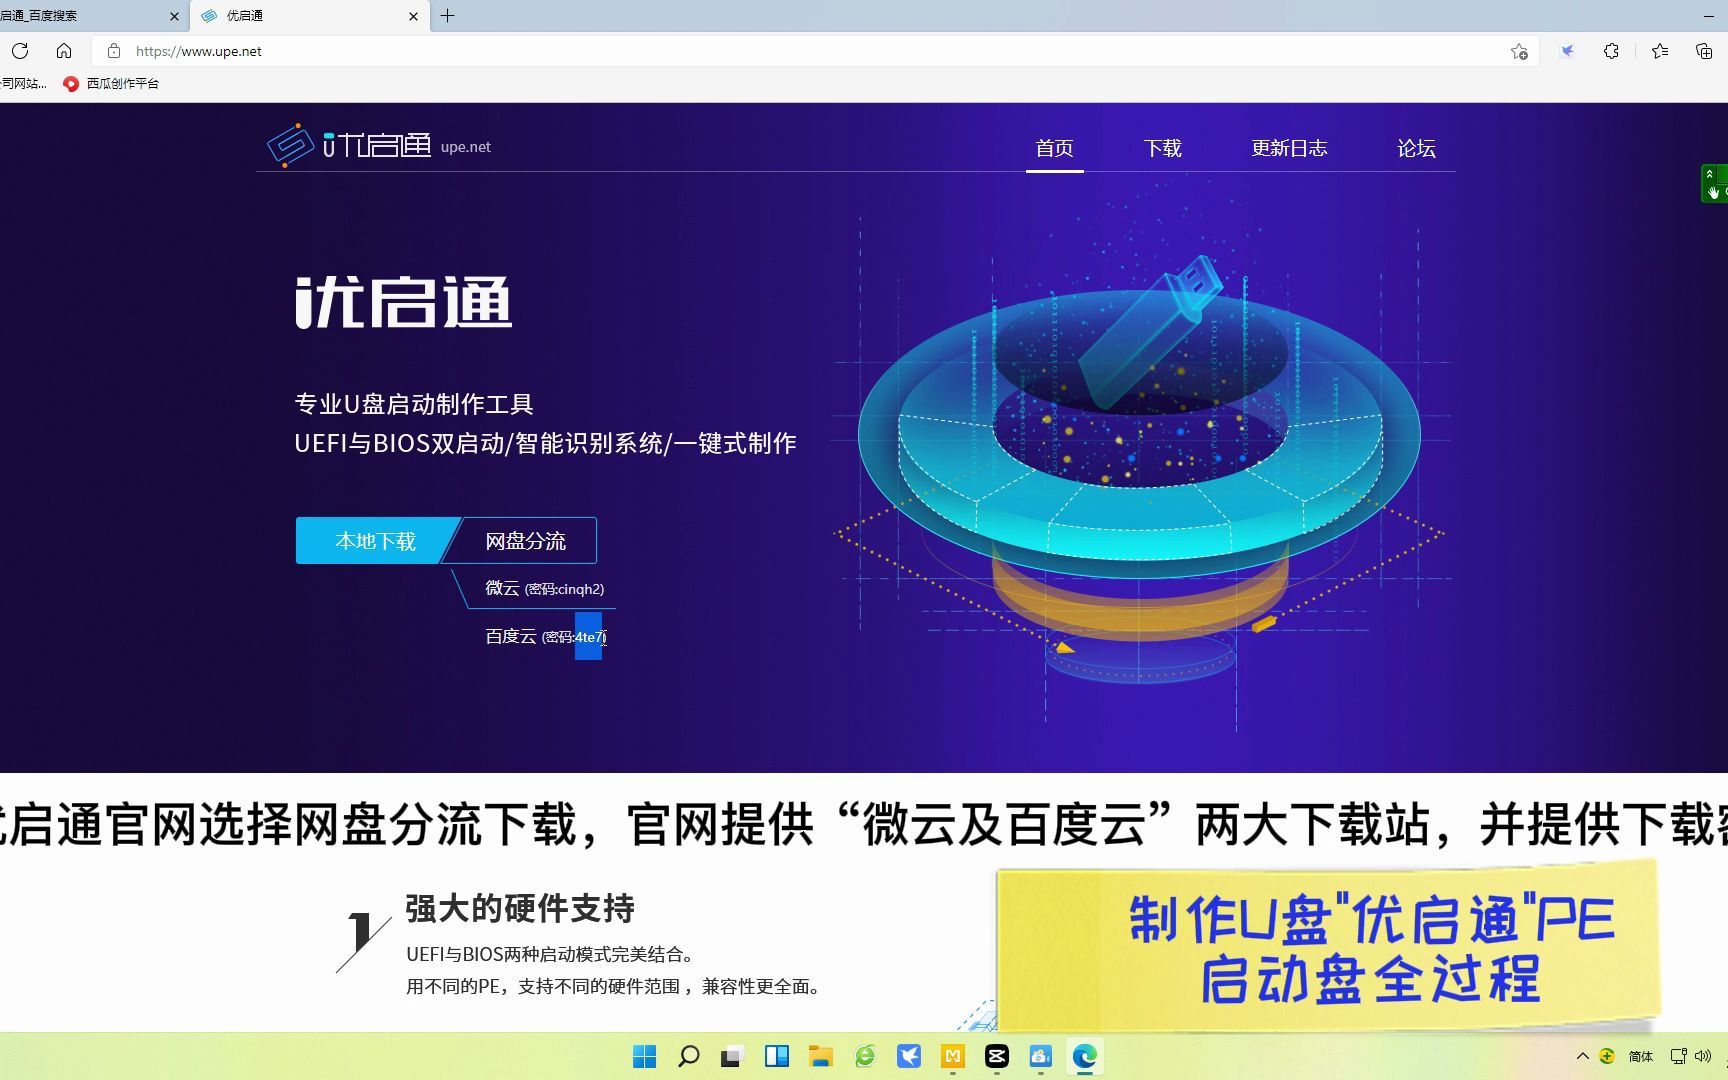Open the CapCut taskbar icon
Screen dimensions: 1728x1080
point(996,1056)
